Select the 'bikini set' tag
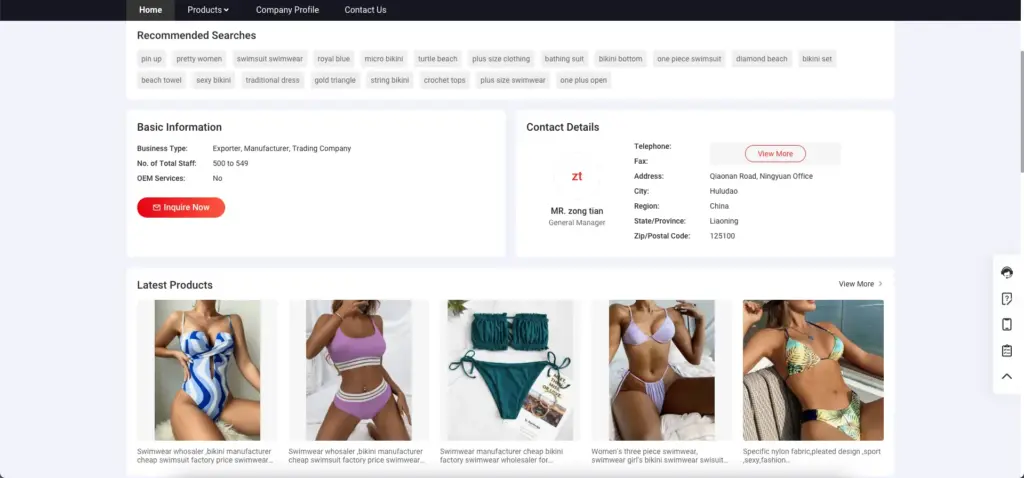 coord(817,59)
